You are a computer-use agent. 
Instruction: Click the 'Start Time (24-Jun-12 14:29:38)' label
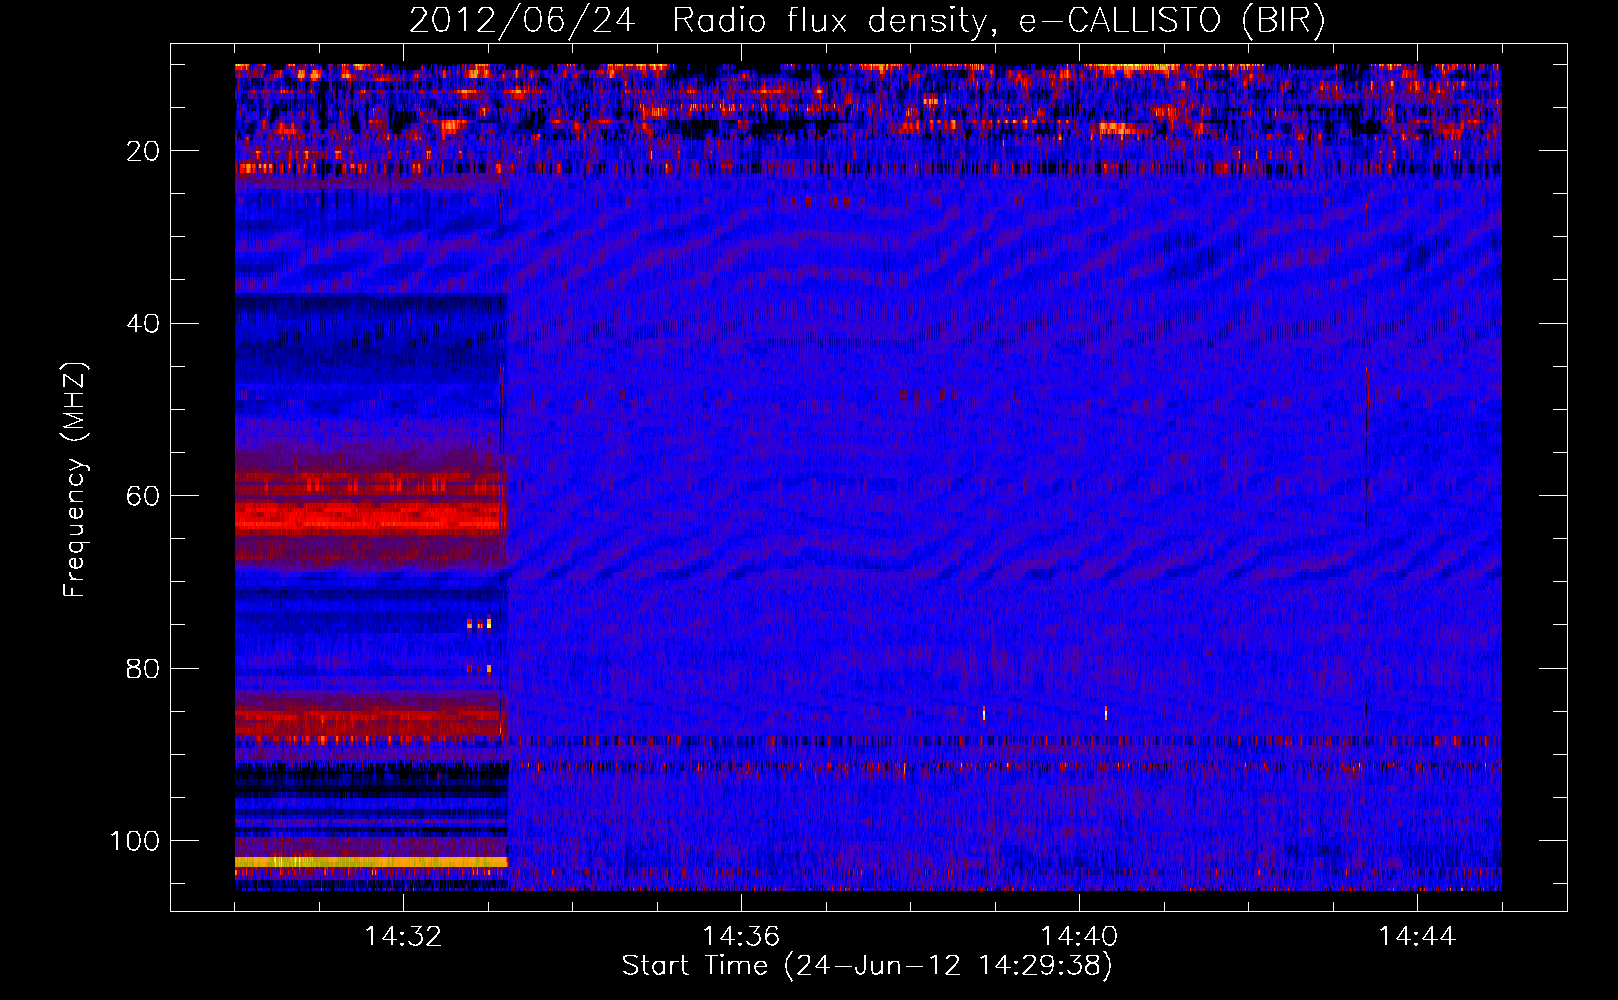coord(867,966)
